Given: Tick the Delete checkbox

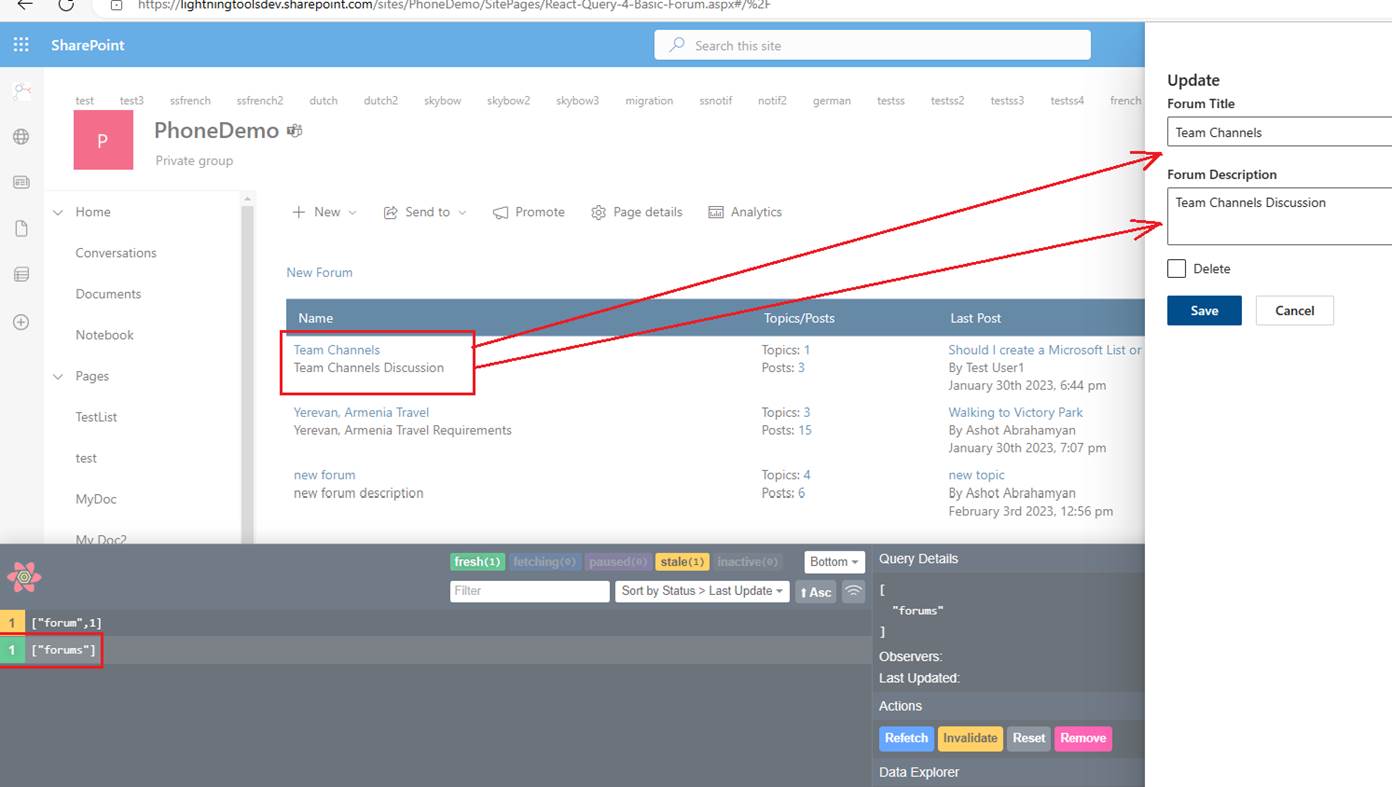Looking at the screenshot, I should pyautogui.click(x=1177, y=269).
